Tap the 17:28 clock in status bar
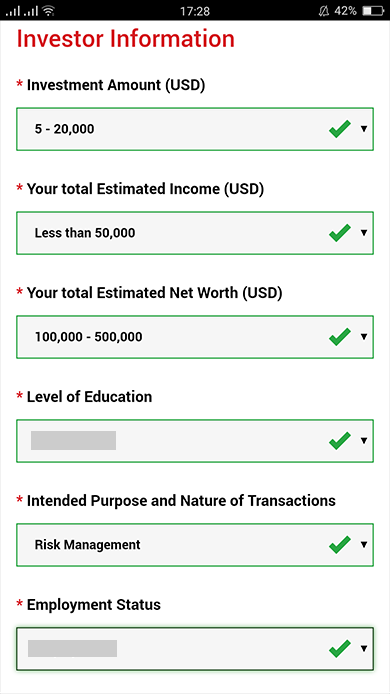 [195, 11]
